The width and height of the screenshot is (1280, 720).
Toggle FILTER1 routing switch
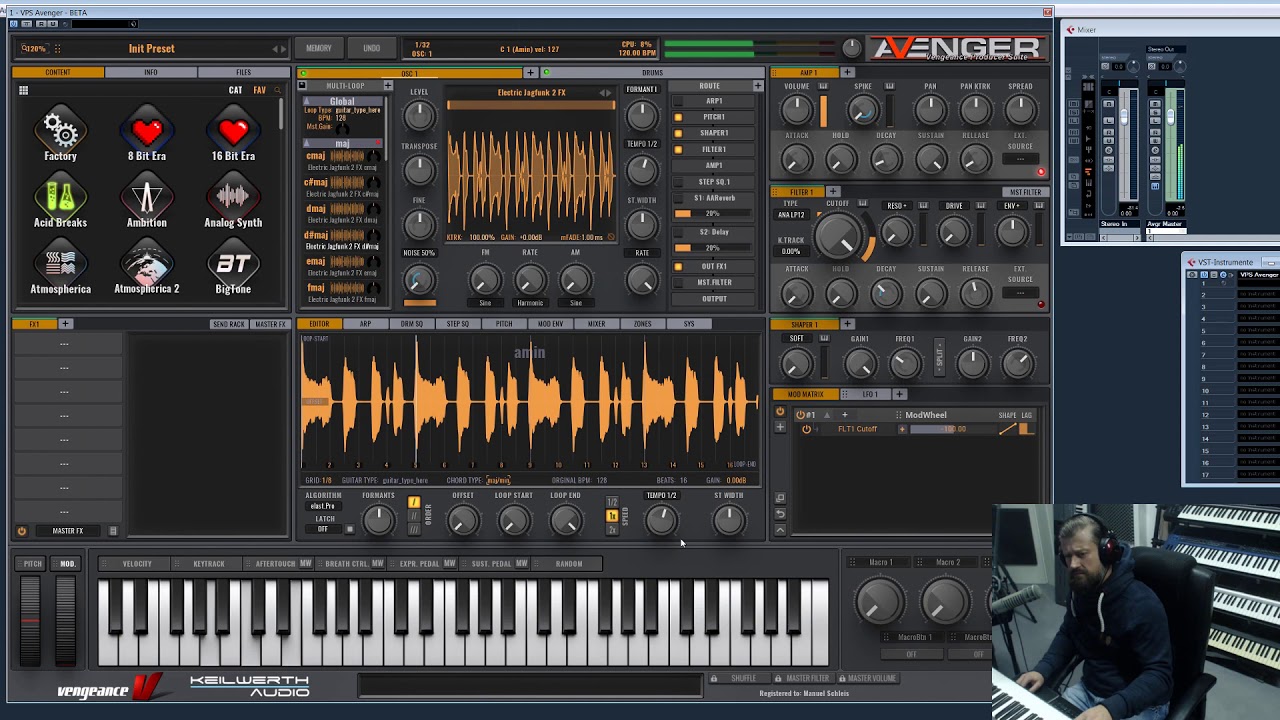point(678,149)
